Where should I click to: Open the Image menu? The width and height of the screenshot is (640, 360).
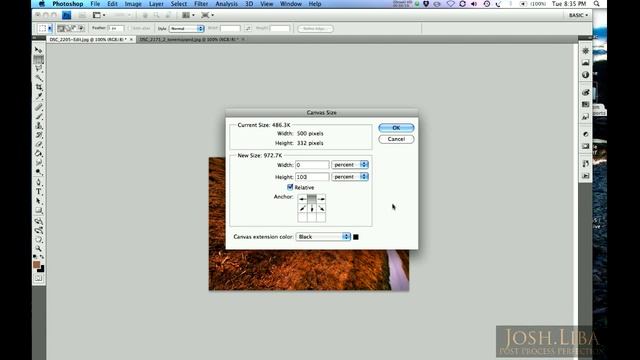133,4
